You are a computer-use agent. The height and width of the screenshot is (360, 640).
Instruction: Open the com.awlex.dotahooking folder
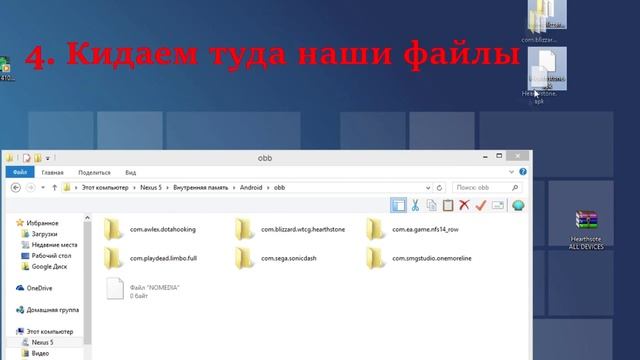[x=150, y=229]
